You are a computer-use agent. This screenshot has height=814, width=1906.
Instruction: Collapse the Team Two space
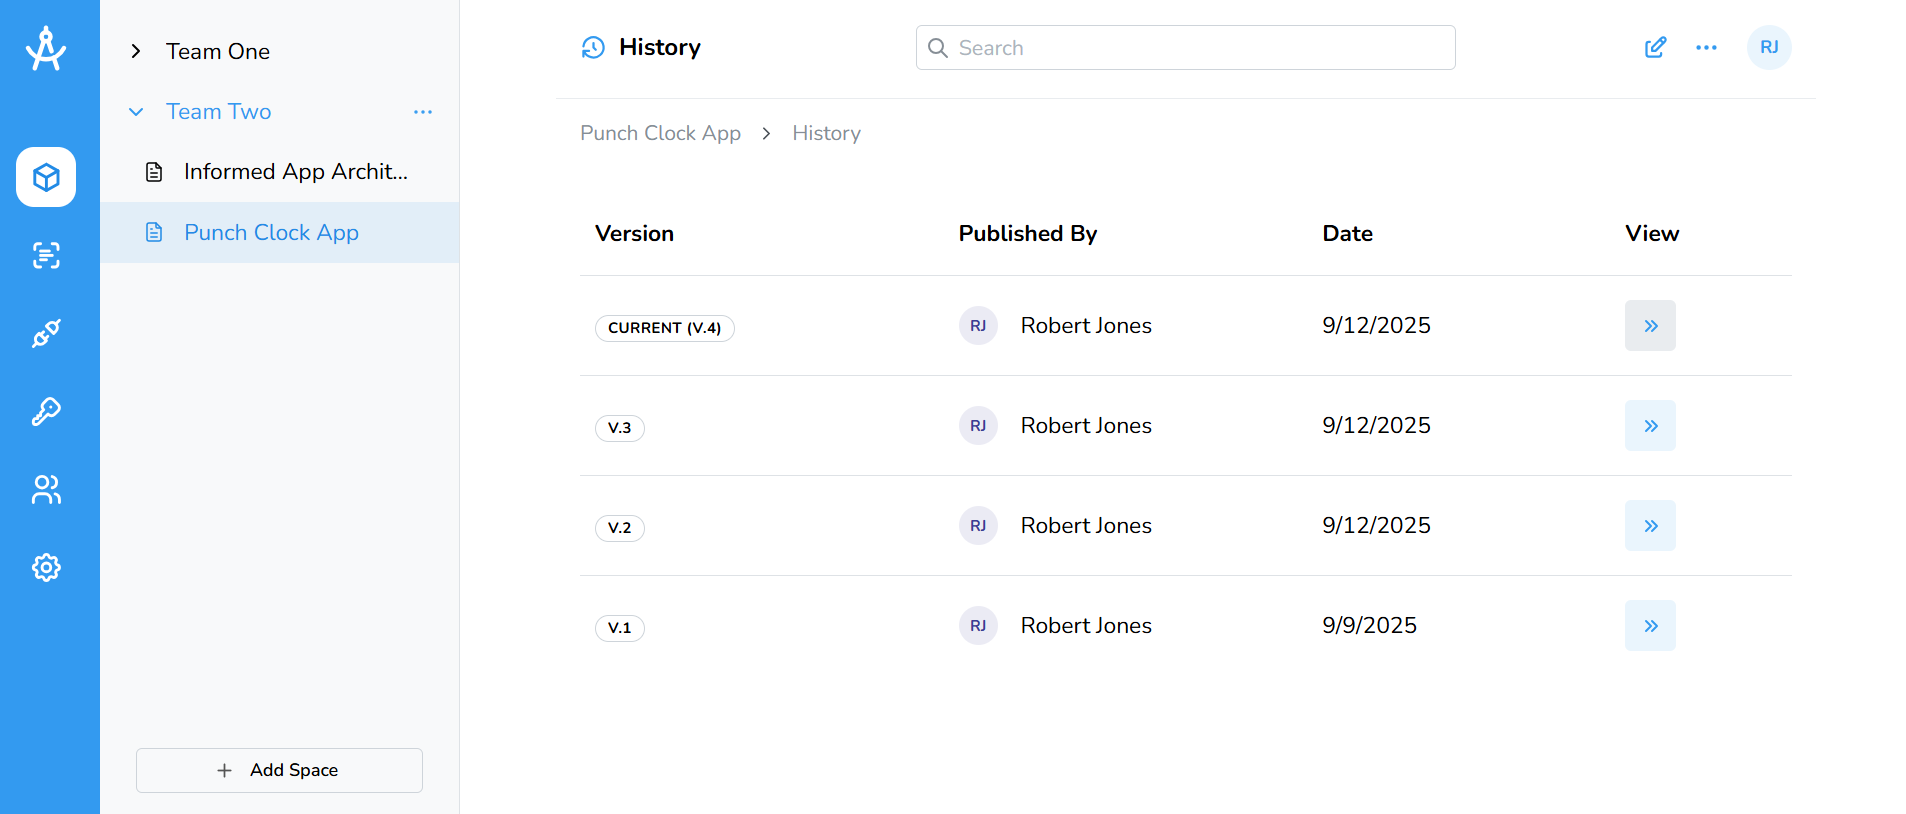tap(136, 112)
